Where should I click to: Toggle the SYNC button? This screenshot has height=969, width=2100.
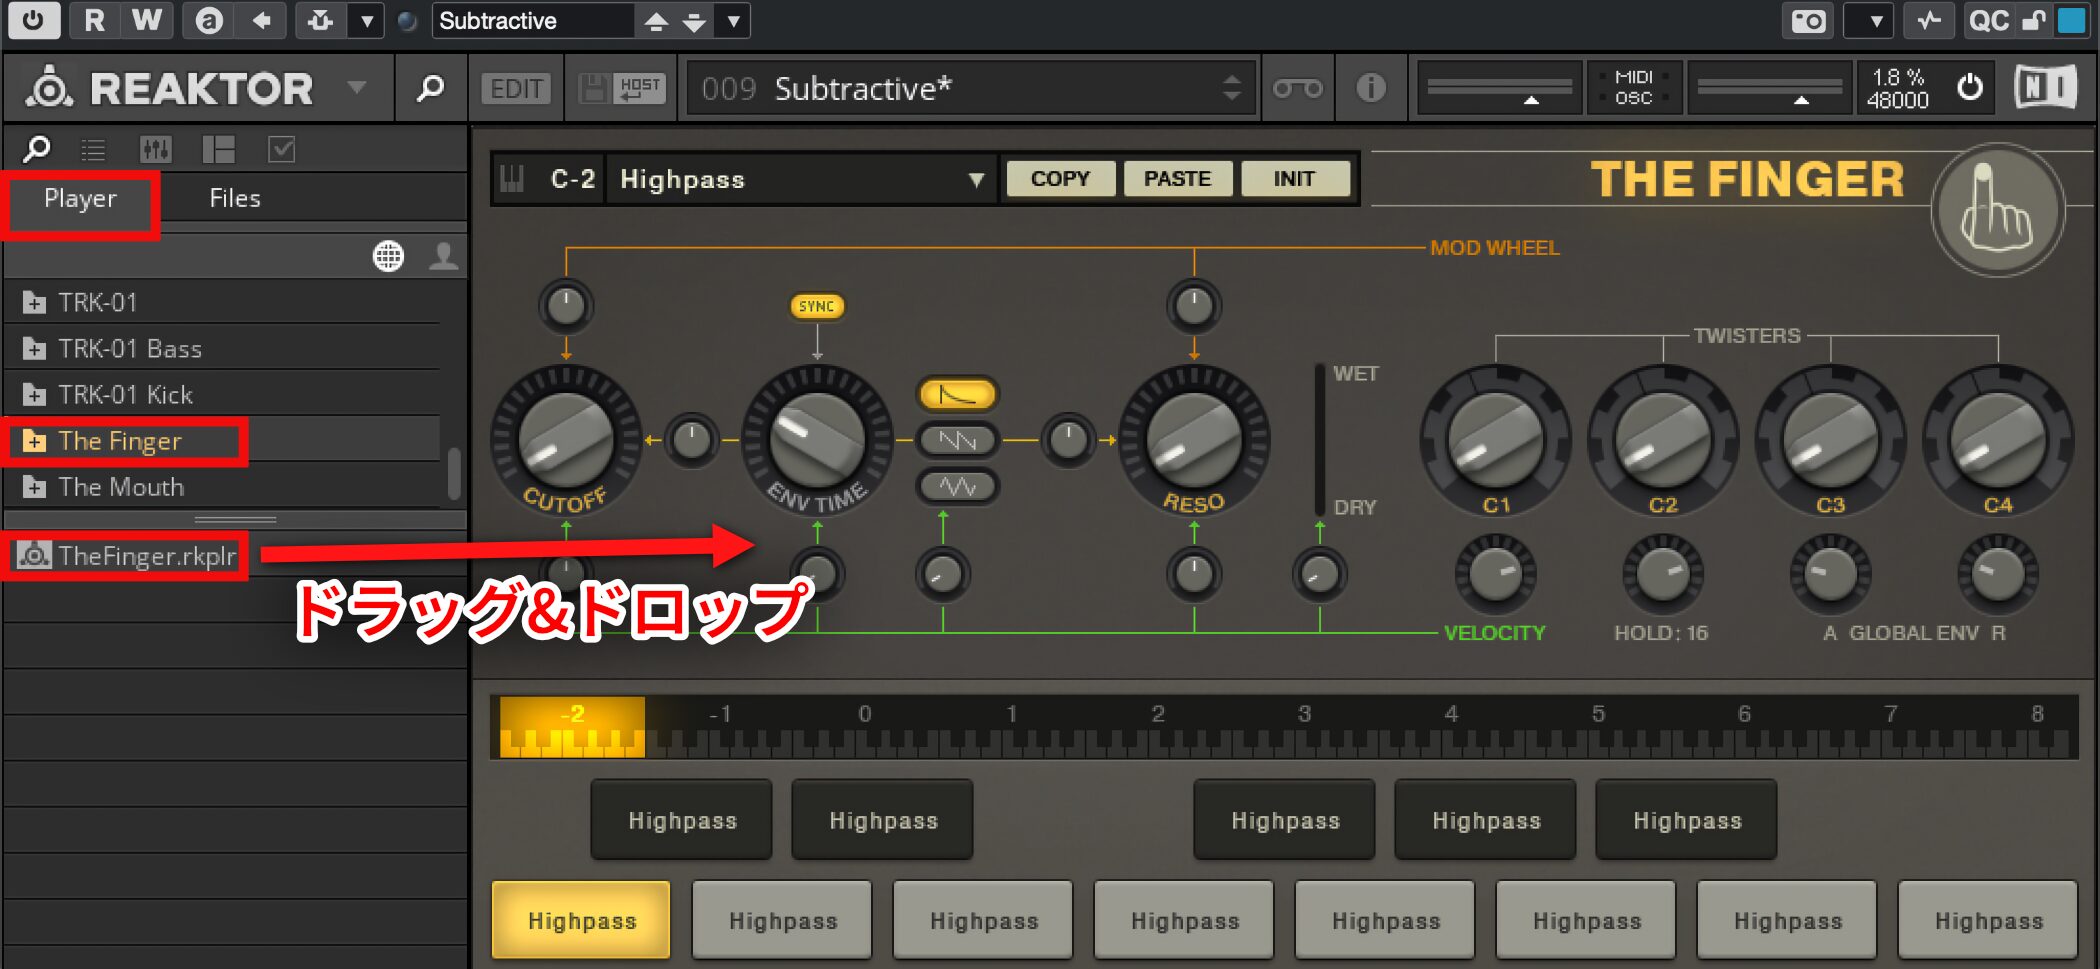click(817, 306)
